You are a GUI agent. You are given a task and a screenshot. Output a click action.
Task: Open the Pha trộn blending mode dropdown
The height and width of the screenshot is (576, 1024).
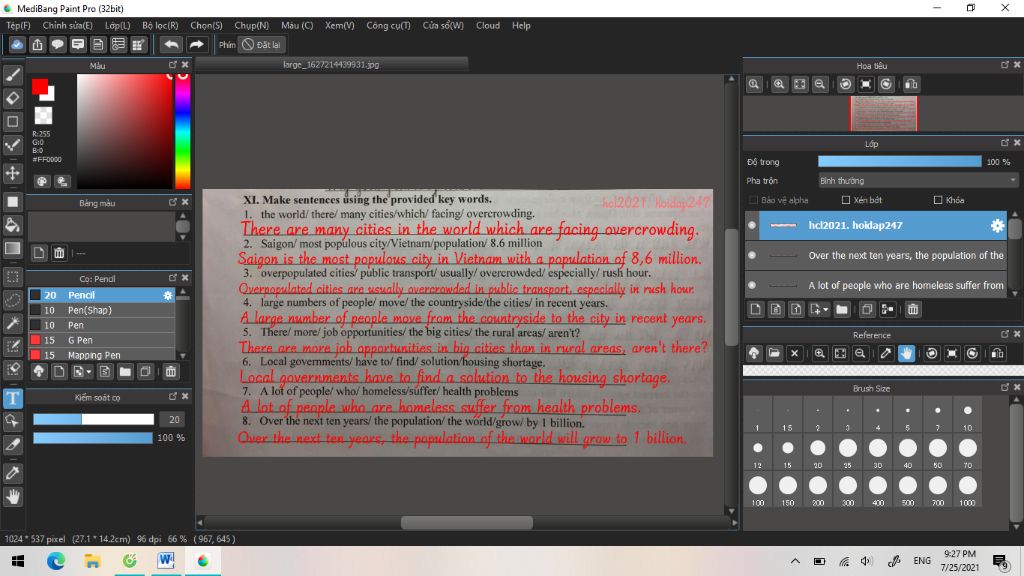coord(917,181)
